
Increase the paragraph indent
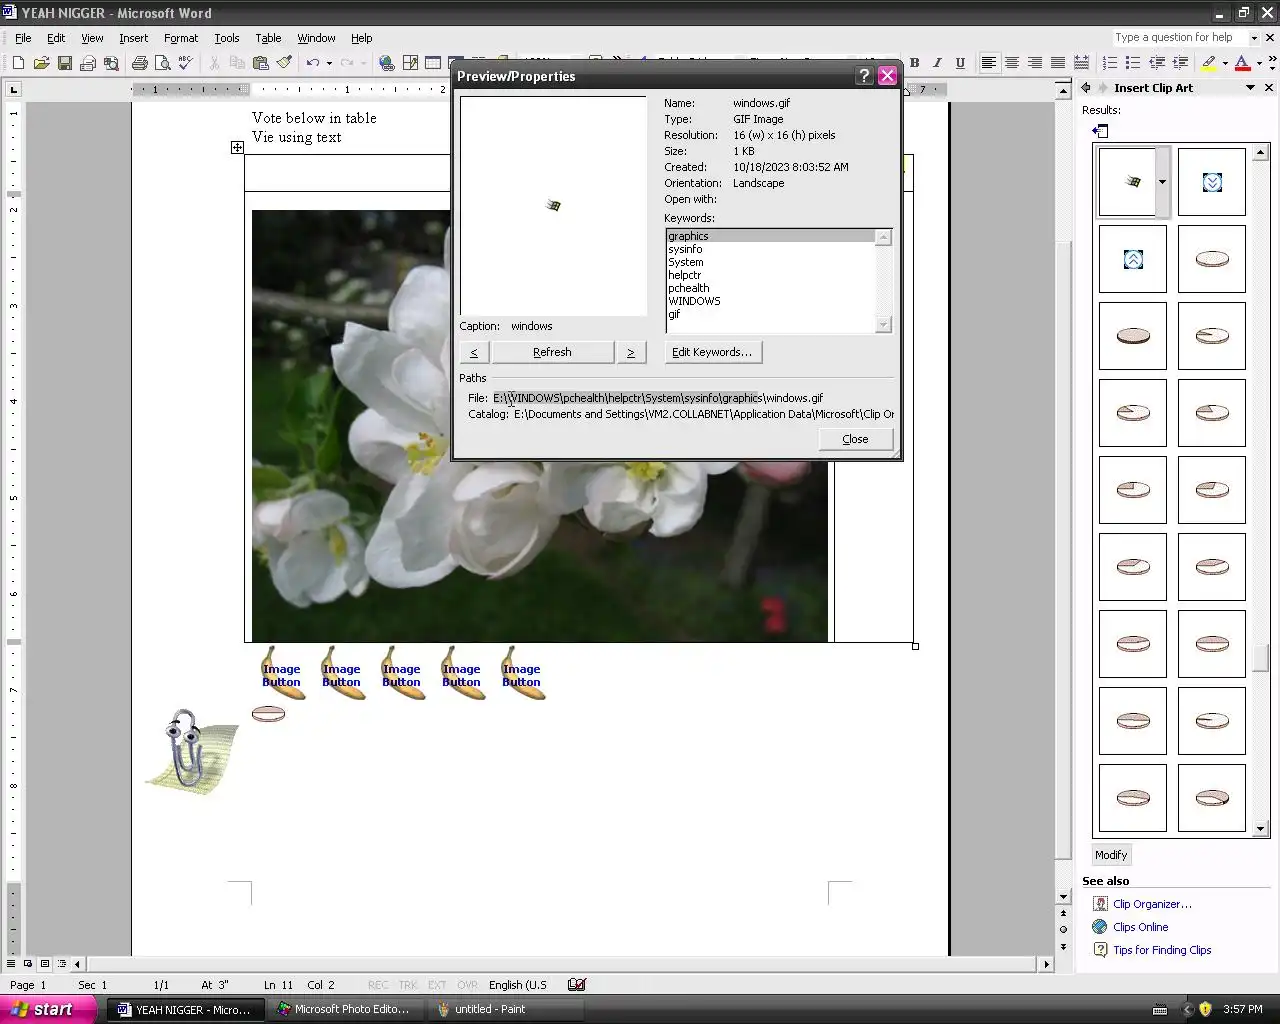[1180, 63]
